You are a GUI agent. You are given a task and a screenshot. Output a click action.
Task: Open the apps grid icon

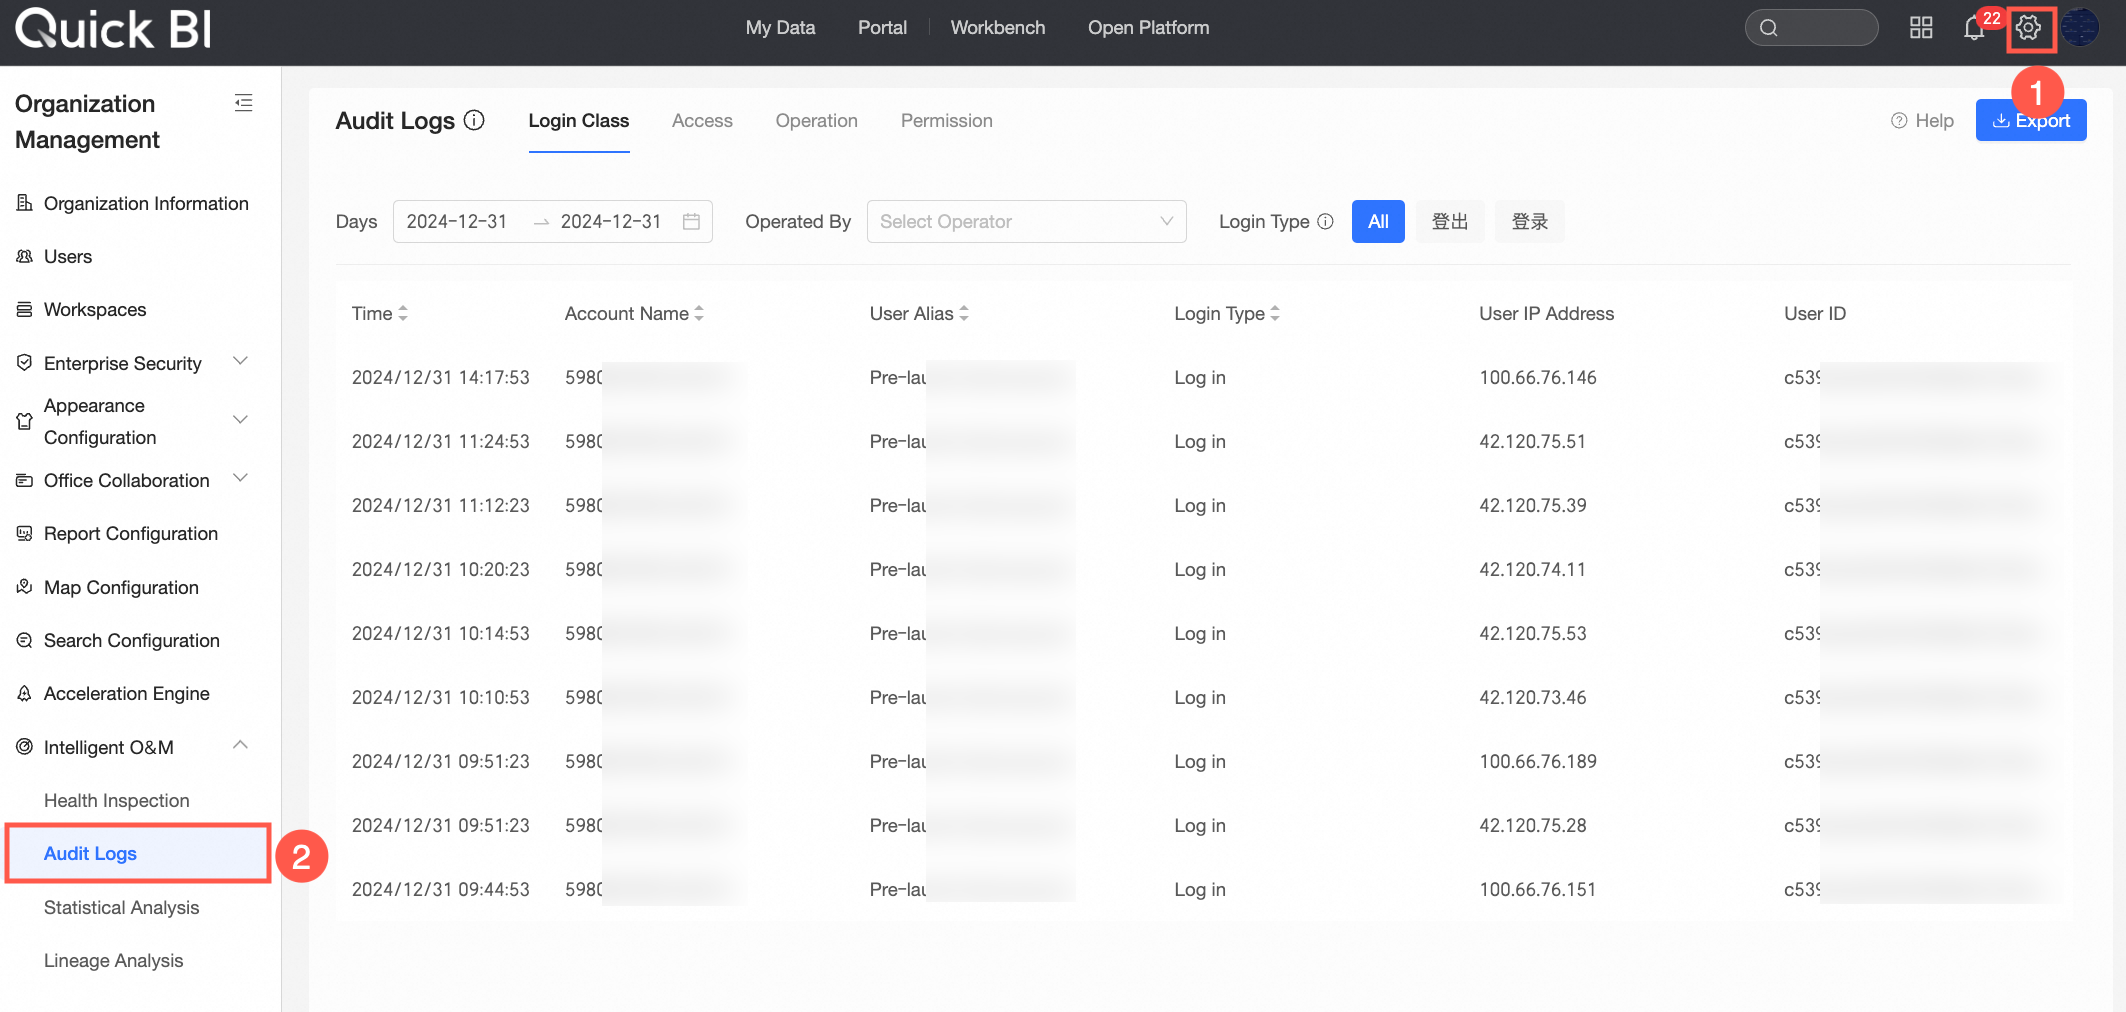[1920, 28]
